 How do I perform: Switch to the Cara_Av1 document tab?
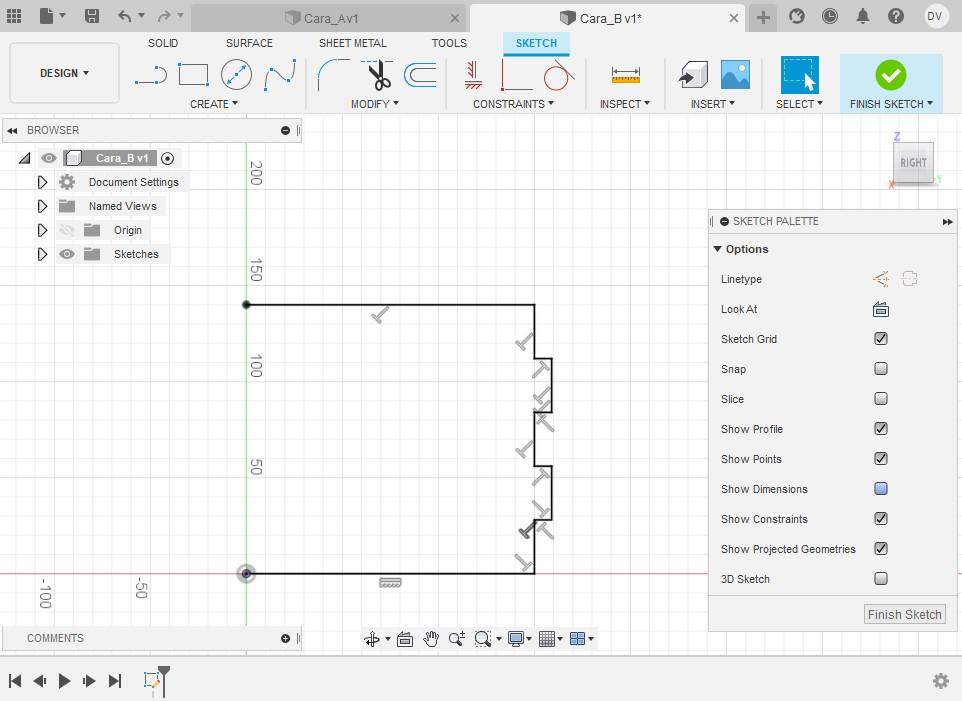330,18
